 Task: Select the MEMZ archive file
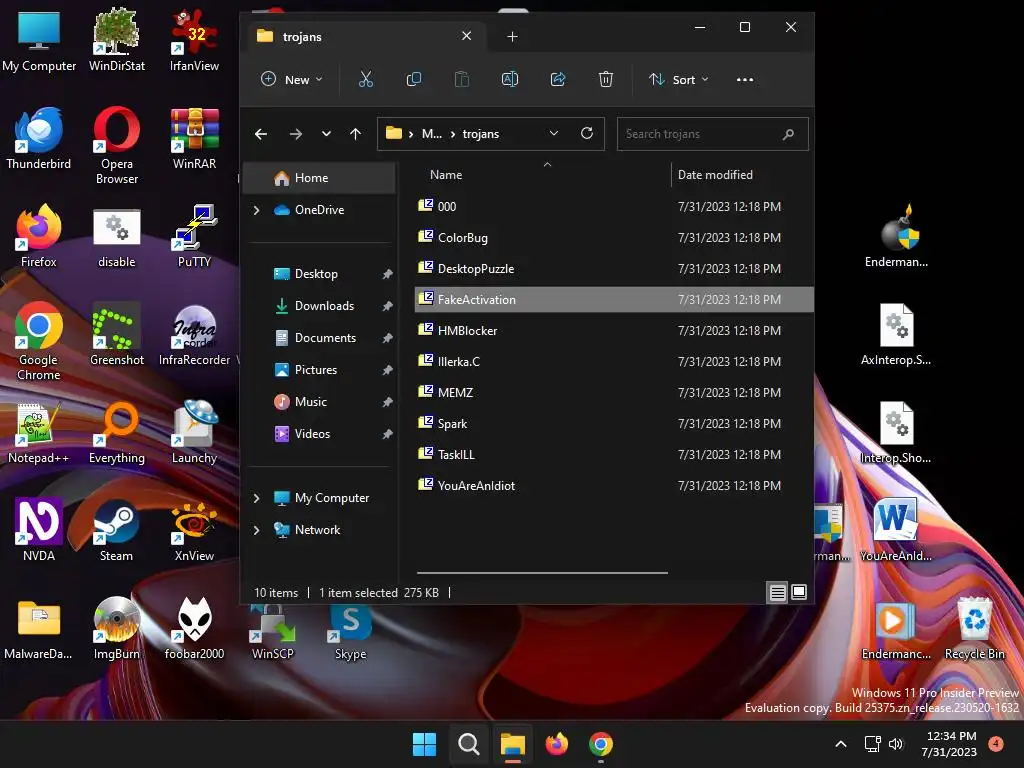[x=614, y=392]
